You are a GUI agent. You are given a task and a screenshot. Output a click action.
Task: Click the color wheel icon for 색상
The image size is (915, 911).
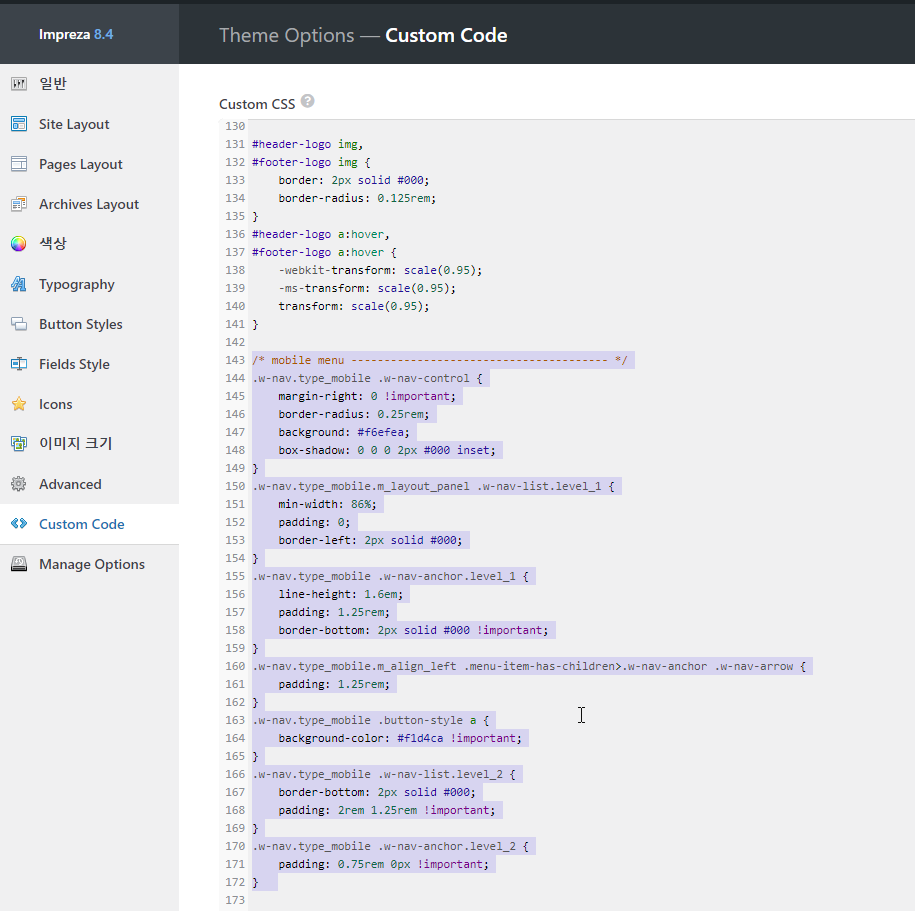pyautogui.click(x=19, y=243)
